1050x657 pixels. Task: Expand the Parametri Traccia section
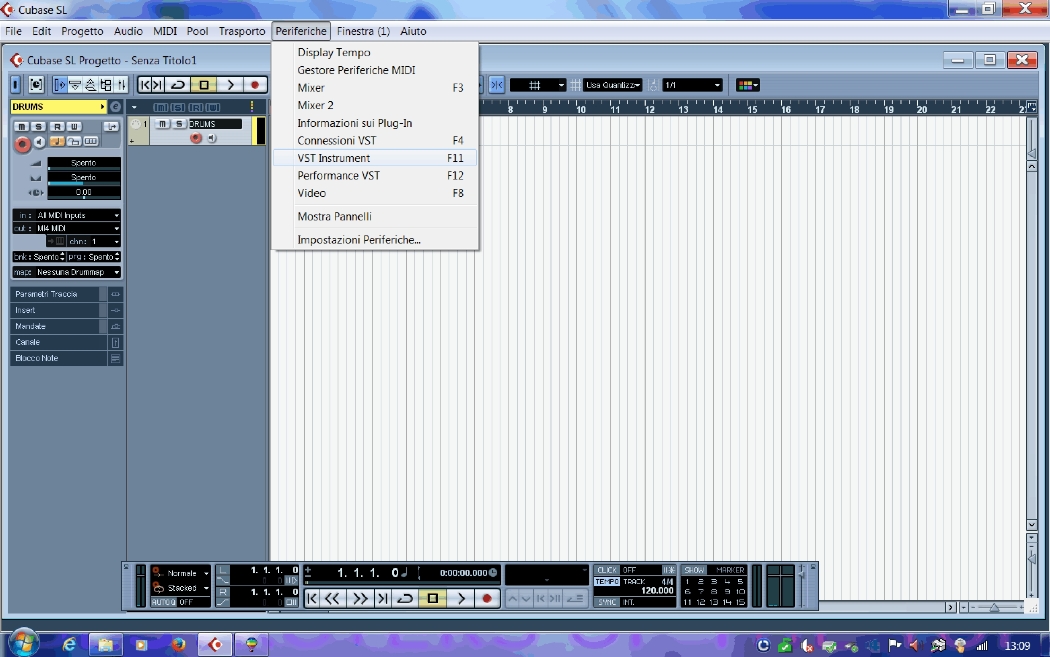click(x=66, y=294)
